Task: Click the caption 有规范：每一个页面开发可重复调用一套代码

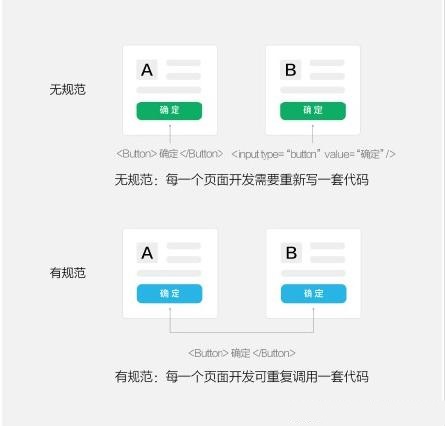Action: pyautogui.click(x=242, y=377)
